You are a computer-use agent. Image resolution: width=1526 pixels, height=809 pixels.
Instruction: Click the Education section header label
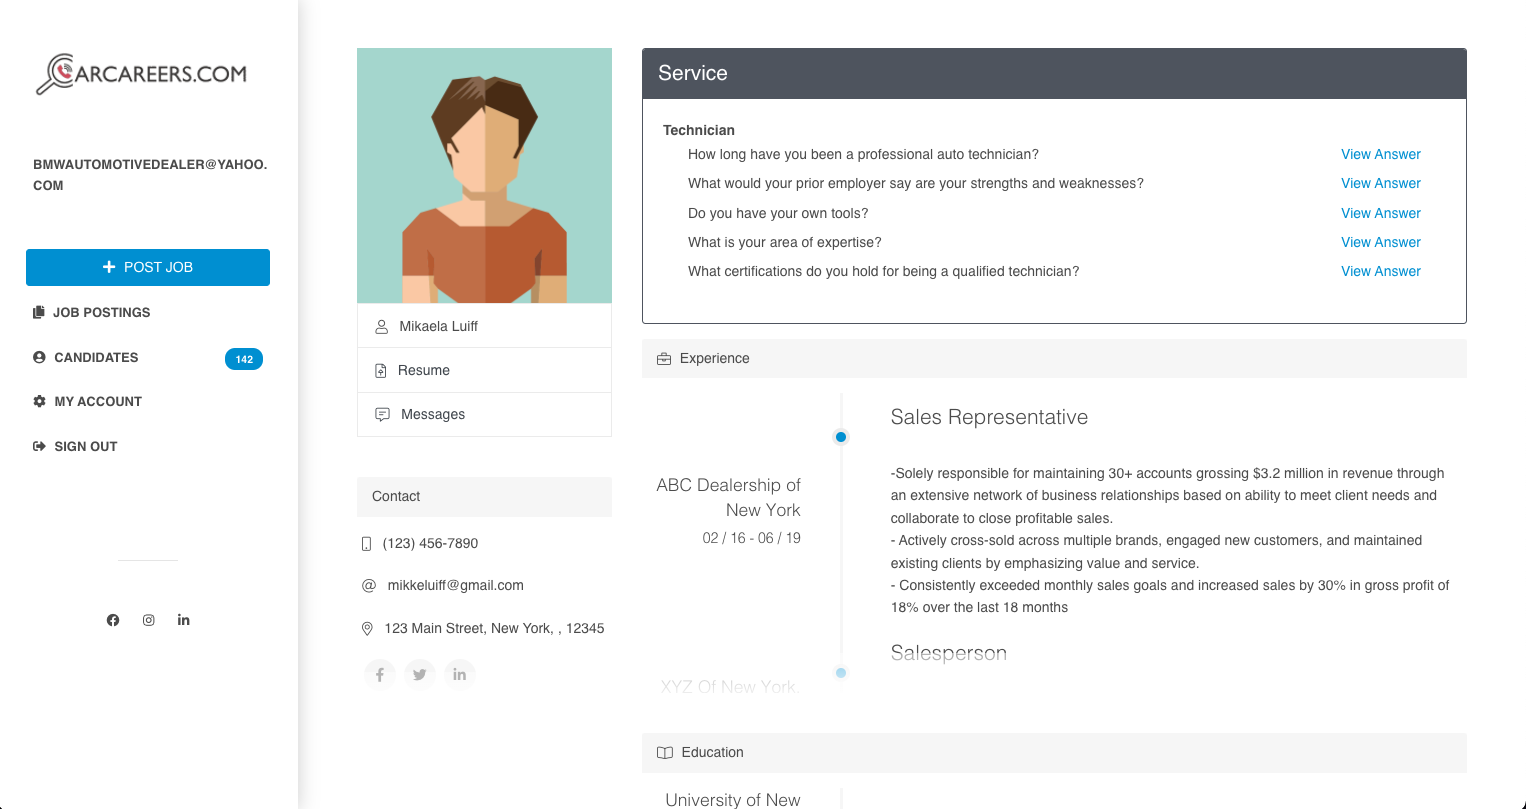[x=712, y=752]
